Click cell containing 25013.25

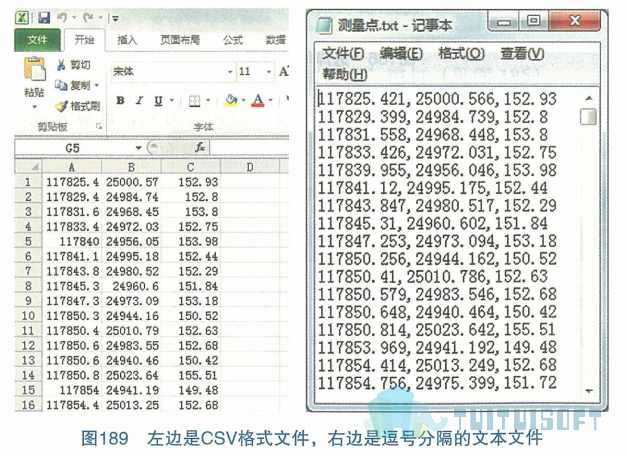click(131, 405)
